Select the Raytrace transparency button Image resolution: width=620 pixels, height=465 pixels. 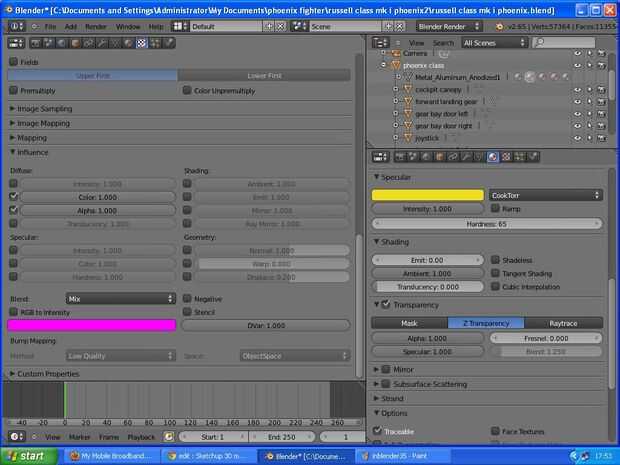coord(563,323)
